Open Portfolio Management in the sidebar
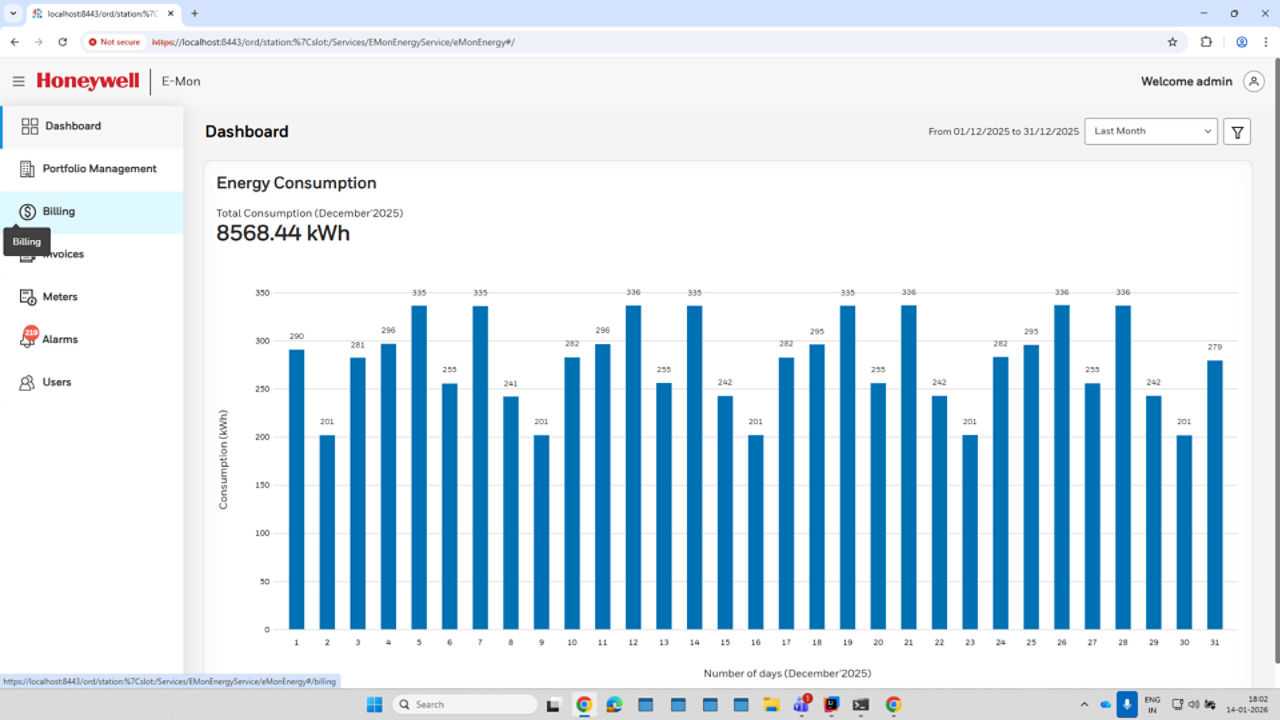1280x720 pixels. click(x=92, y=169)
